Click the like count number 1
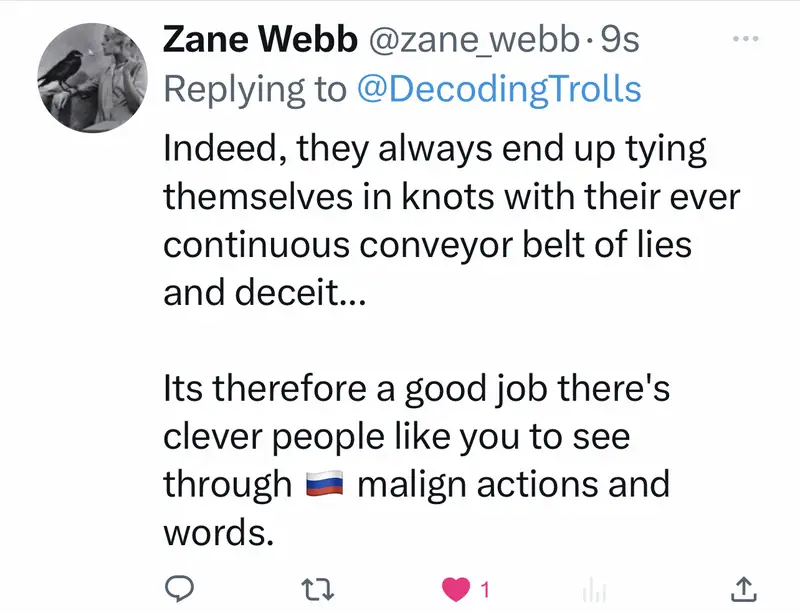Viewport: 800px width, 613px height. [x=485, y=589]
